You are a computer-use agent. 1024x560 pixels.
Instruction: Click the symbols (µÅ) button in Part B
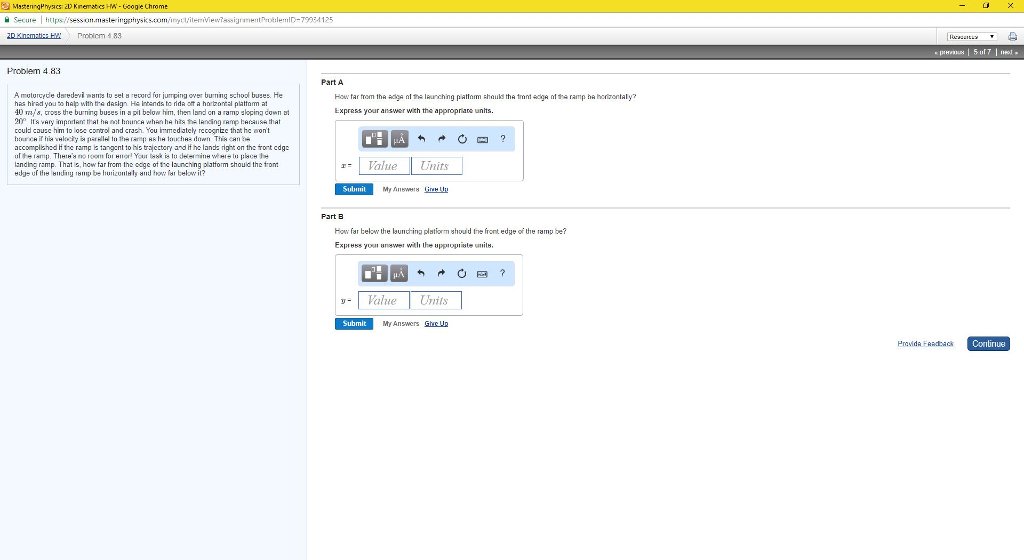tap(397, 273)
